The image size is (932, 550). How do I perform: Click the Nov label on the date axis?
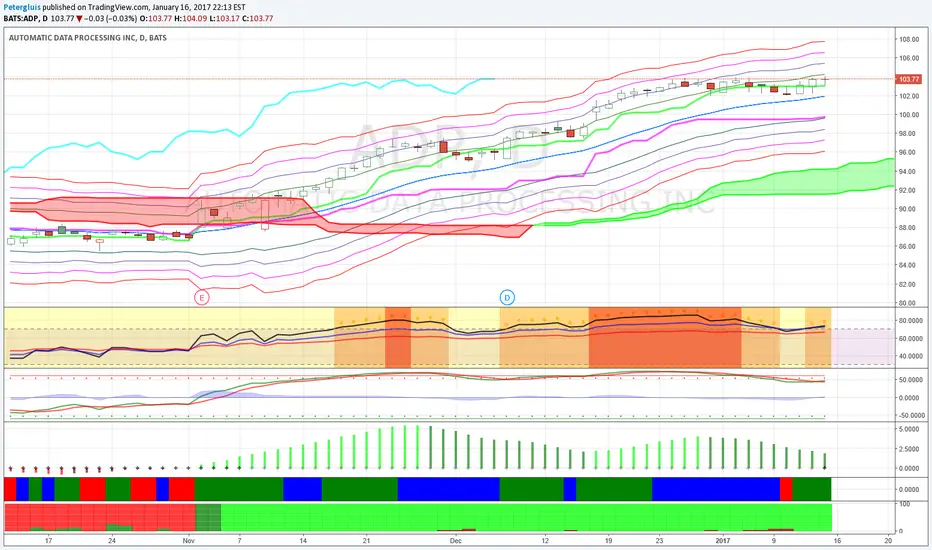188,540
